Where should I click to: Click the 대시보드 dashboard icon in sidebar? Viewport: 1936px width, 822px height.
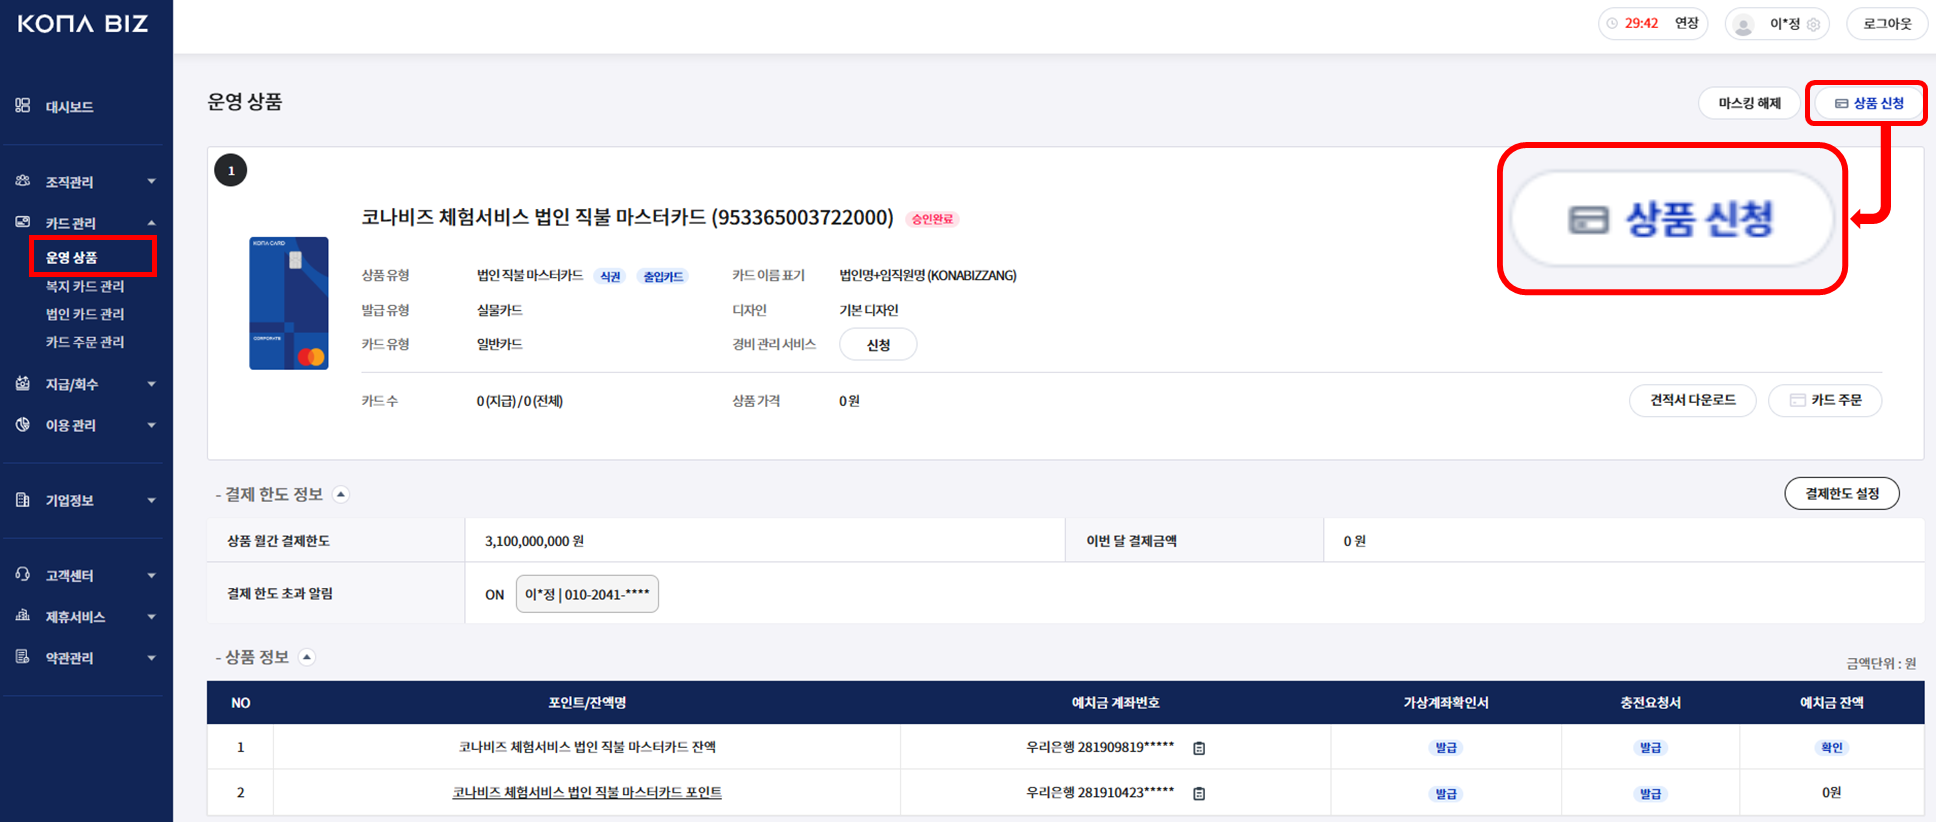point(22,105)
